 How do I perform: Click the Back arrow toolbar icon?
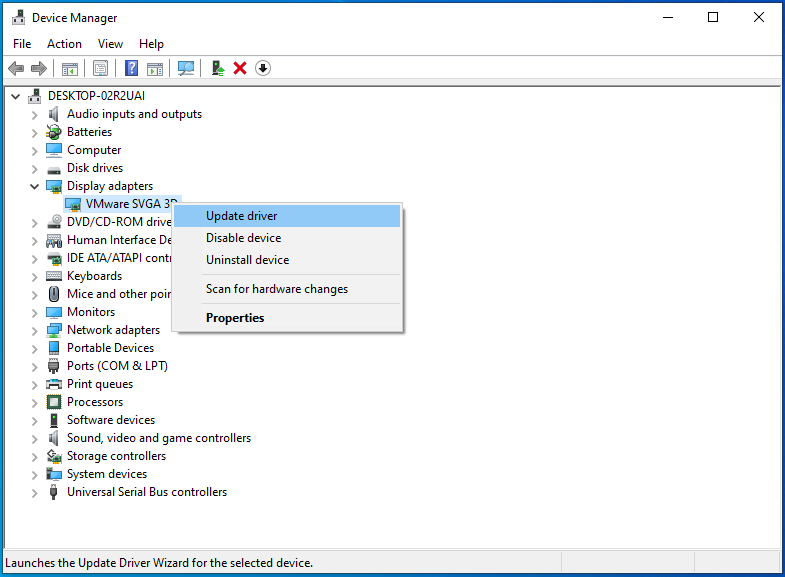[16, 68]
